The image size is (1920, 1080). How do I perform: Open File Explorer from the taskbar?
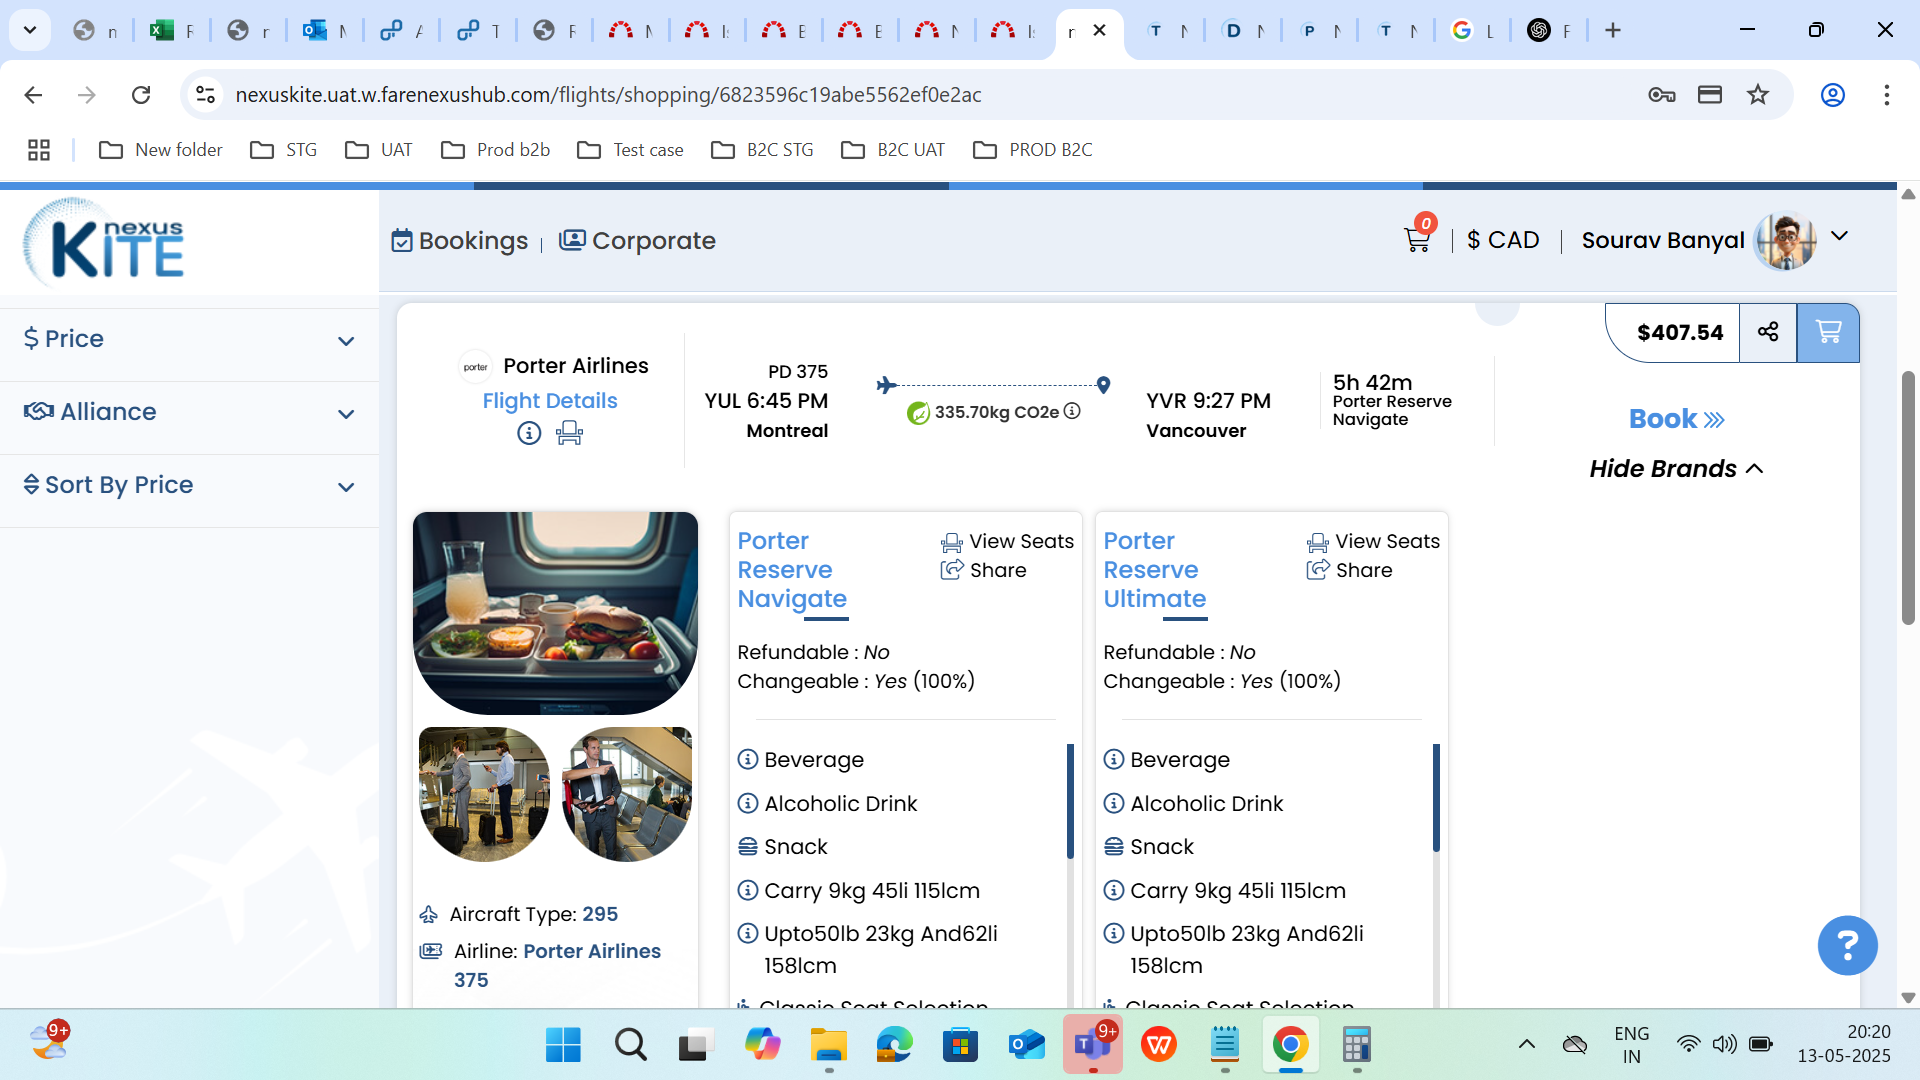point(828,1045)
